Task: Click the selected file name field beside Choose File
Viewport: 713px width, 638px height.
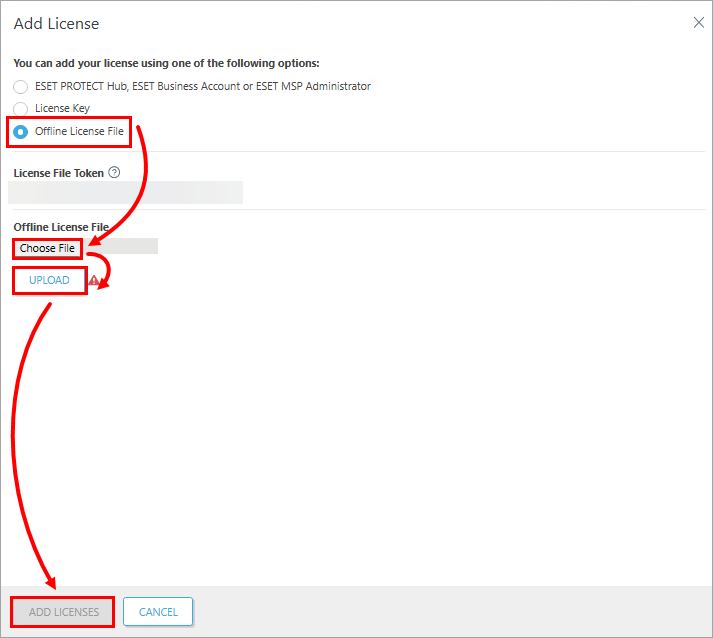Action: pos(120,246)
